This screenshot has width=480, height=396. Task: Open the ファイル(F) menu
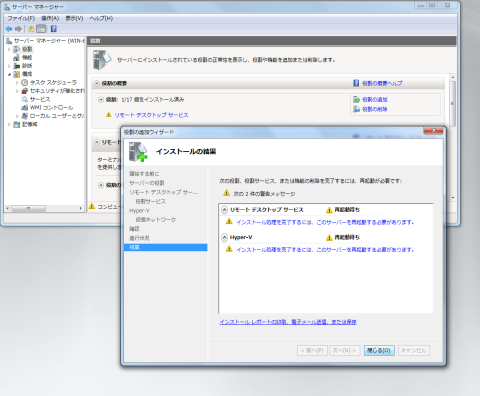pyautogui.click(x=21, y=18)
